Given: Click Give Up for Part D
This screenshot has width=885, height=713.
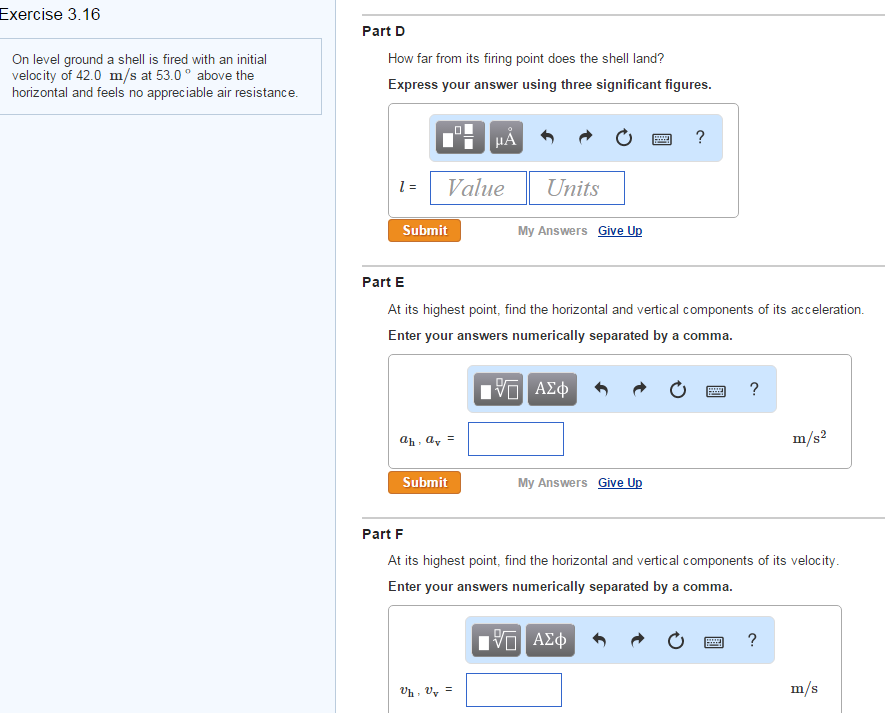Looking at the screenshot, I should [x=619, y=230].
